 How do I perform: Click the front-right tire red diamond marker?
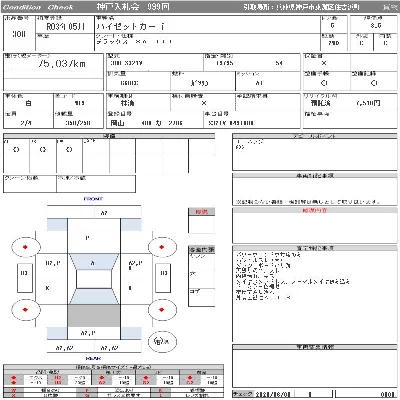tap(162, 247)
